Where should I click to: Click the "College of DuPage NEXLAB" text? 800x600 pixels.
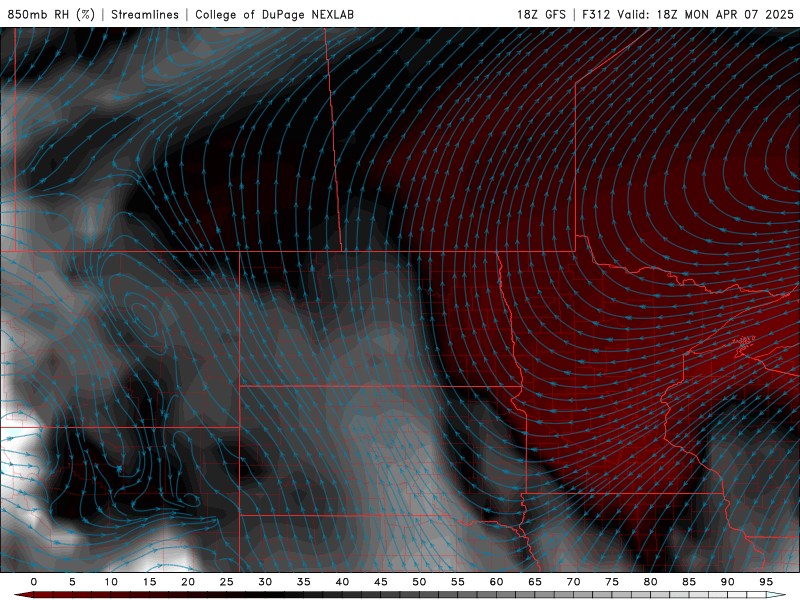click(274, 14)
